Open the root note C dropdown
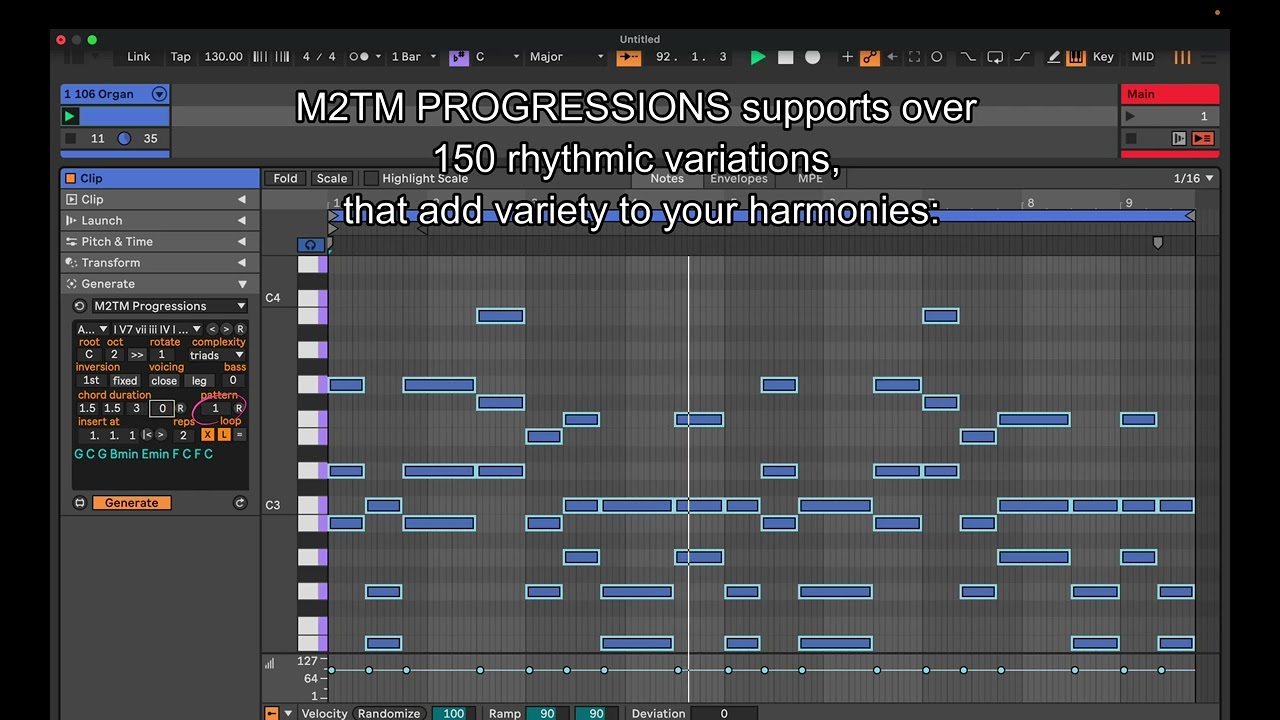Screen dimensions: 1280x720 click(x=496, y=57)
